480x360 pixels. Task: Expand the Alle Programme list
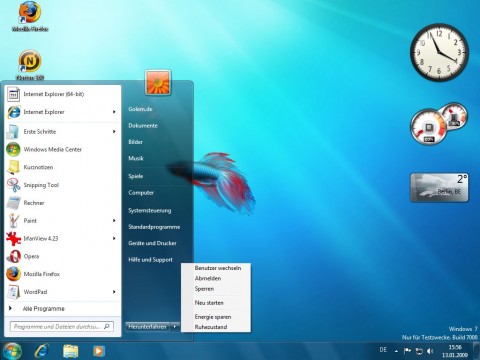[x=43, y=309]
